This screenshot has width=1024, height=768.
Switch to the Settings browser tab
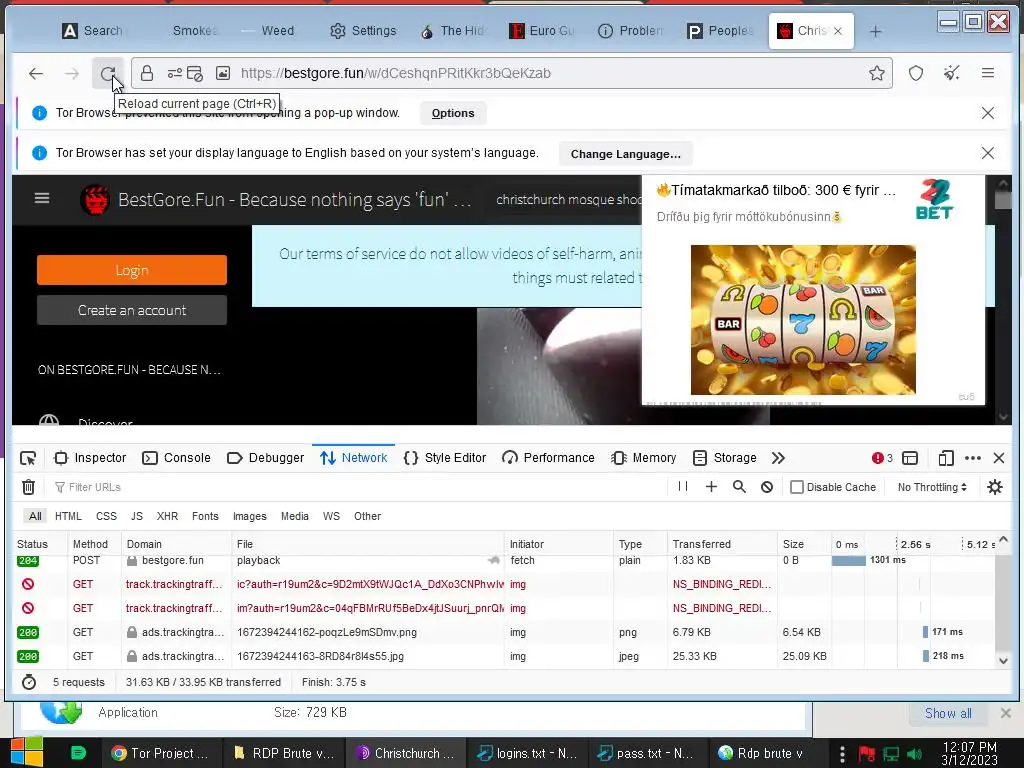coord(363,31)
